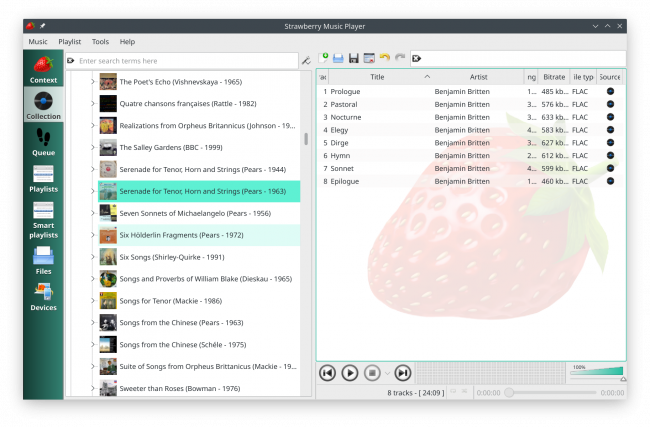The image size is (650, 427).
Task: Create a new playlist from toolbar
Action: click(323, 59)
